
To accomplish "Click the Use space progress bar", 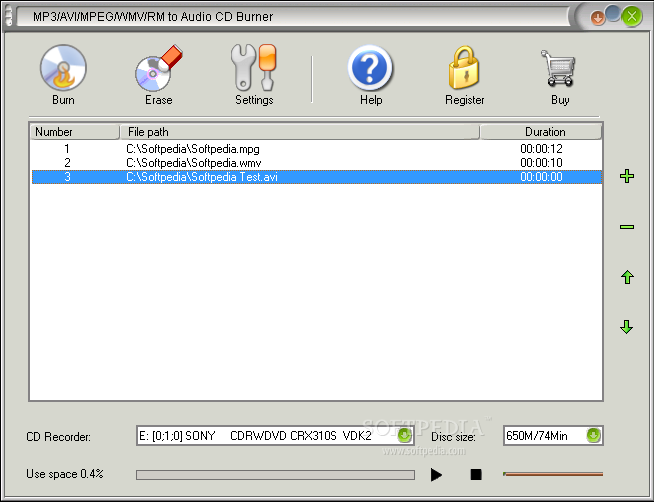I will (x=275, y=475).
